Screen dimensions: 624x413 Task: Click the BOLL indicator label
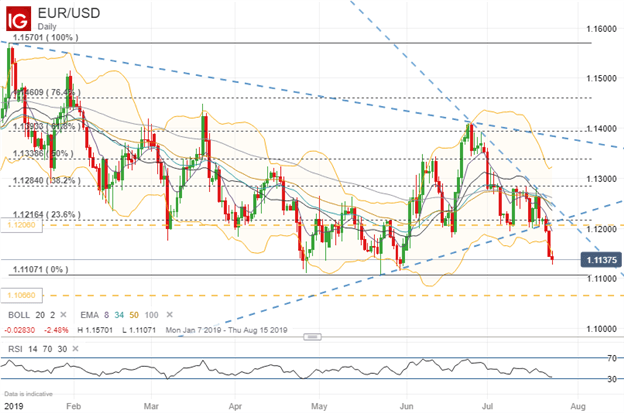[19, 315]
